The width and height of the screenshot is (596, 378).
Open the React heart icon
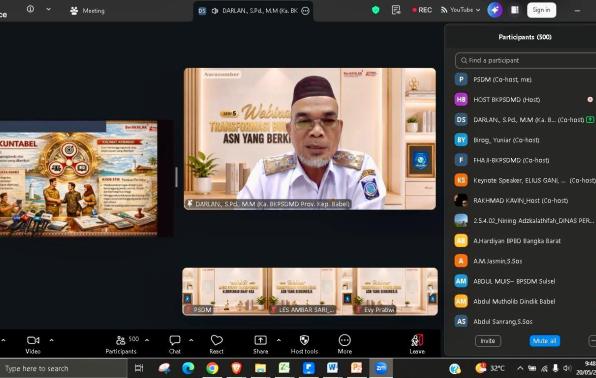coord(217,340)
